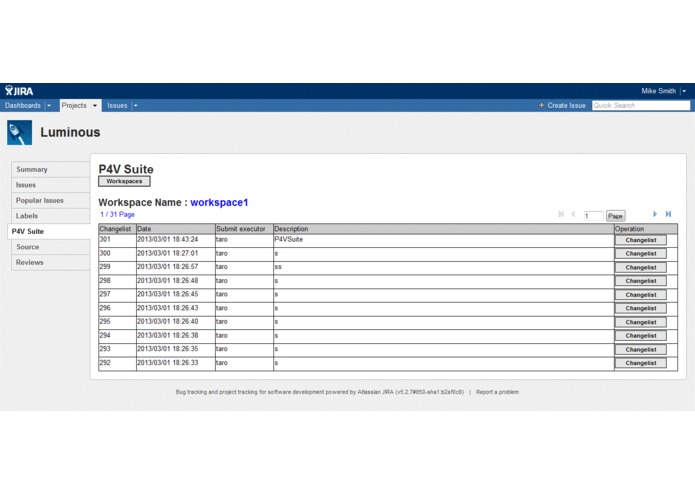Open the Mike Smith user menu arrow
This screenshot has height=494, width=695.
pyautogui.click(x=684, y=91)
